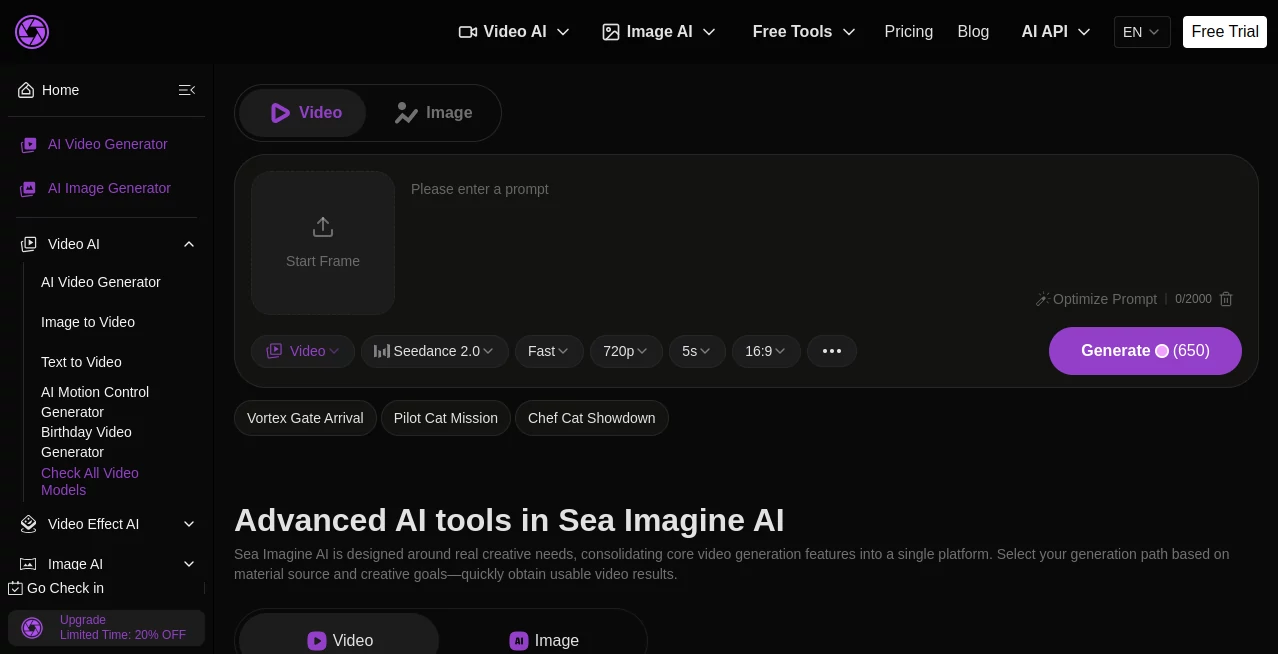Click the camera icon beside Video AI in navbar
Screen dimensions: 1278x654
tap(468, 32)
